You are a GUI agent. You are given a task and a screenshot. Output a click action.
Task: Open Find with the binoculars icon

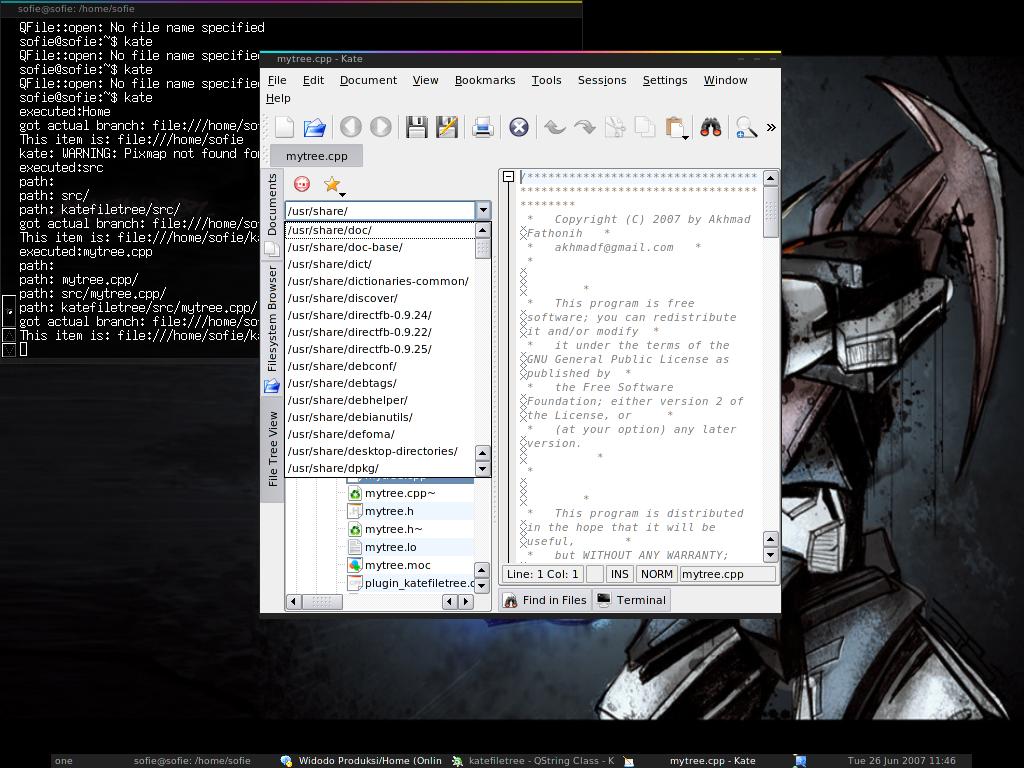click(x=711, y=127)
